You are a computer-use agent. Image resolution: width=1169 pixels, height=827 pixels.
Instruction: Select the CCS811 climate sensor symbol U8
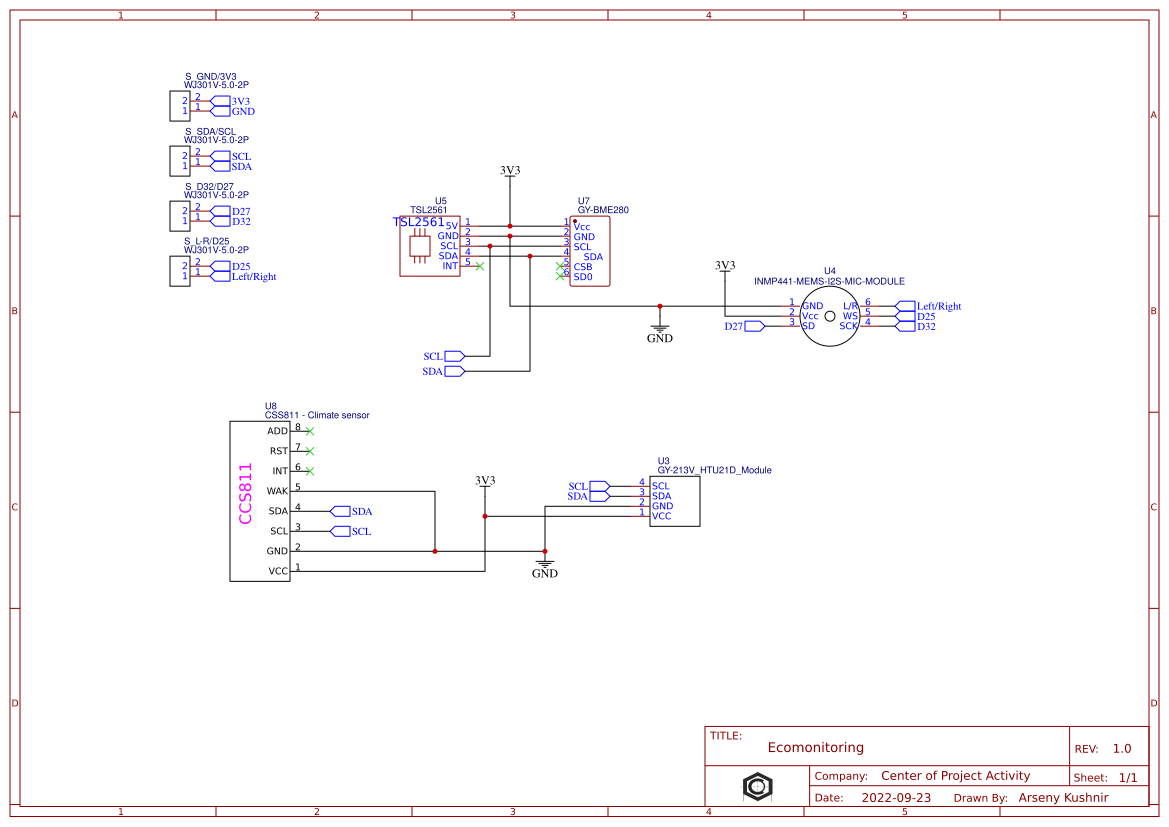click(x=260, y=500)
